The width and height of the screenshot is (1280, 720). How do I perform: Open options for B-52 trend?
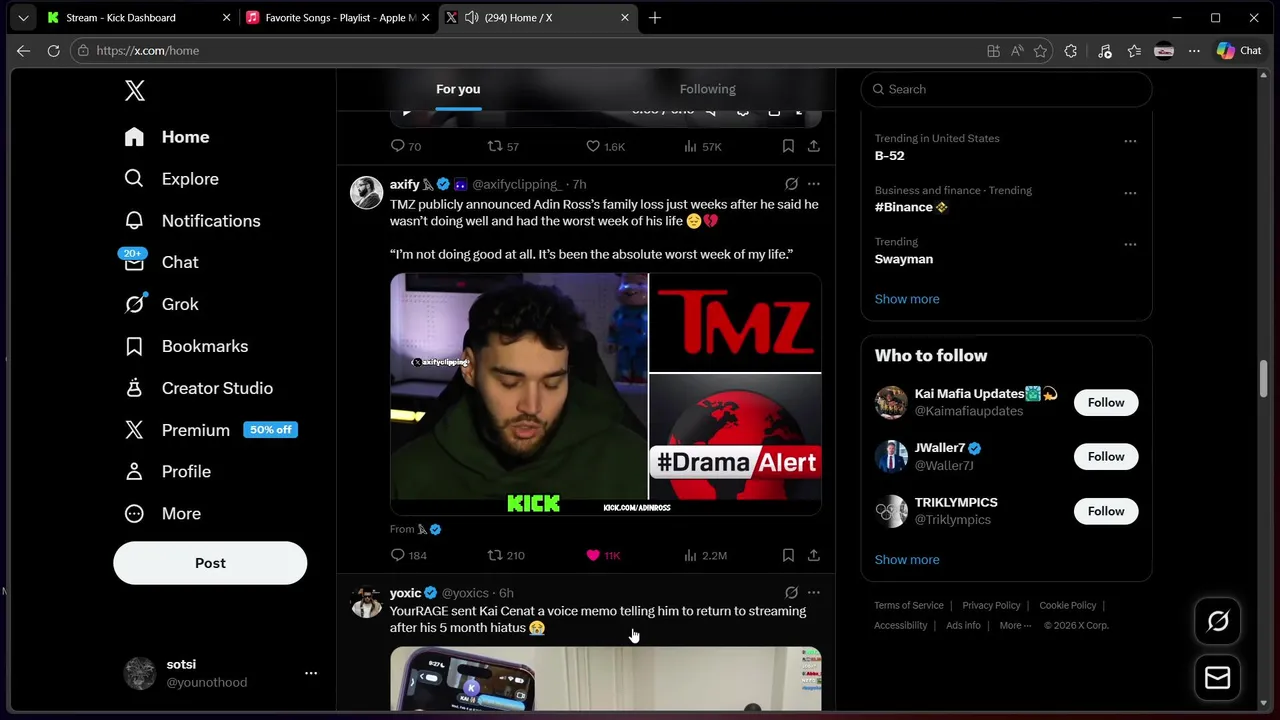click(1130, 141)
